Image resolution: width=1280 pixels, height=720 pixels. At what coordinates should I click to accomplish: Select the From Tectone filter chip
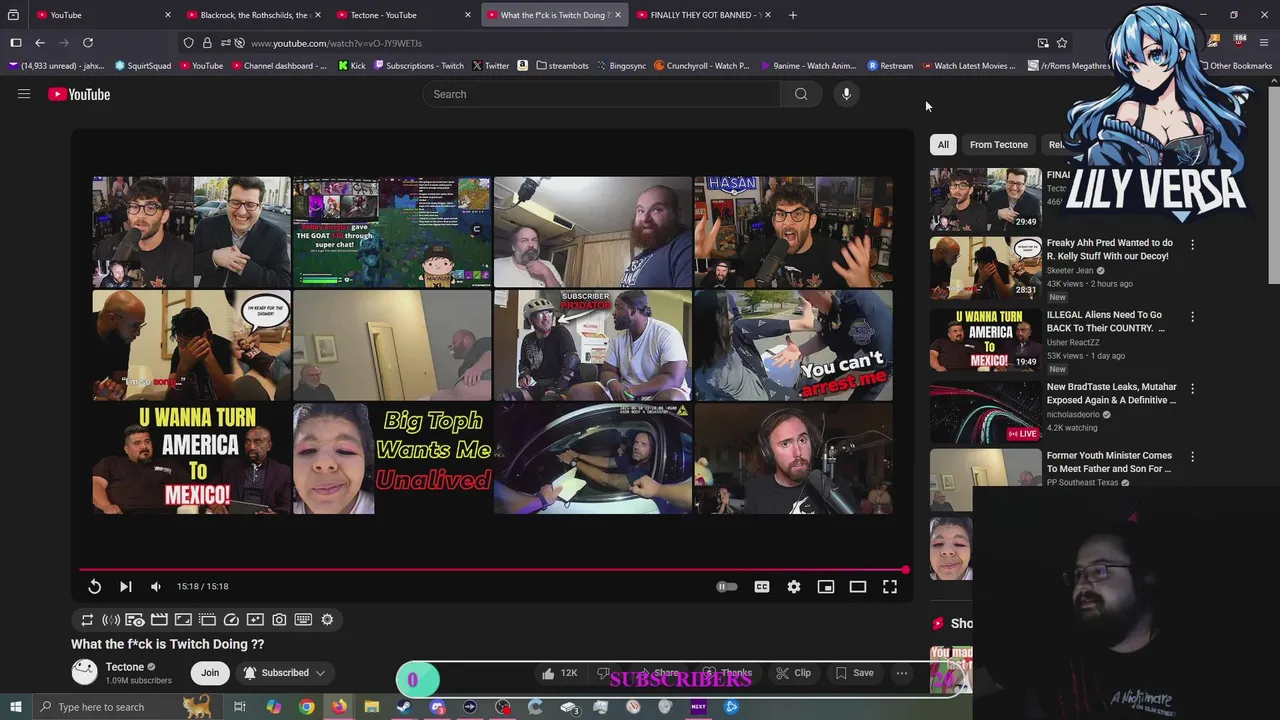[998, 145]
